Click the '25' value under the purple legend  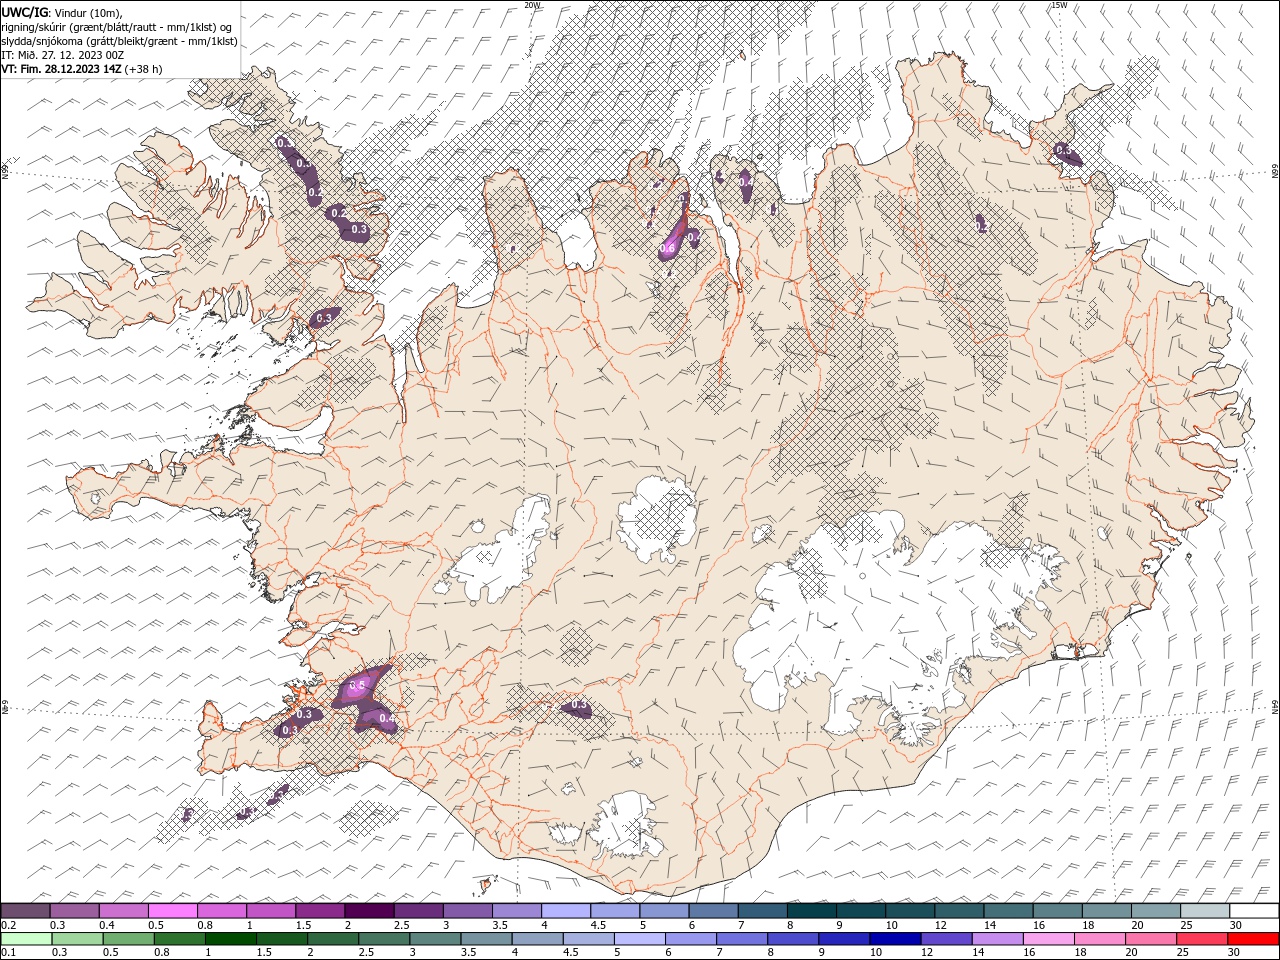click(x=1186, y=925)
